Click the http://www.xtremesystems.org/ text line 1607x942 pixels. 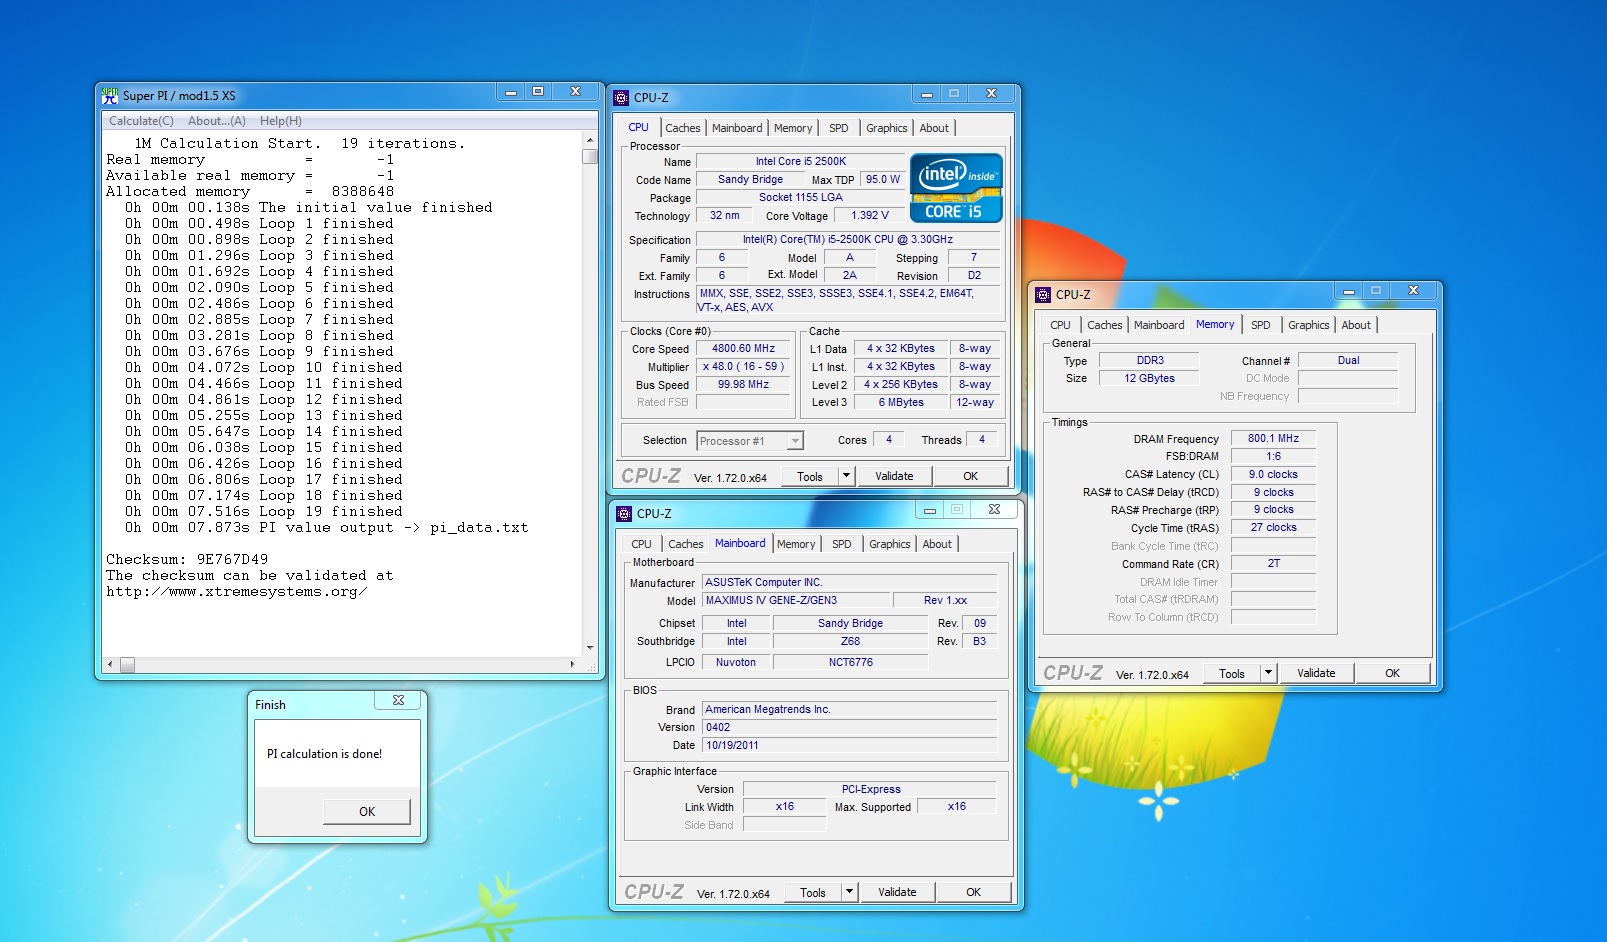click(x=236, y=591)
